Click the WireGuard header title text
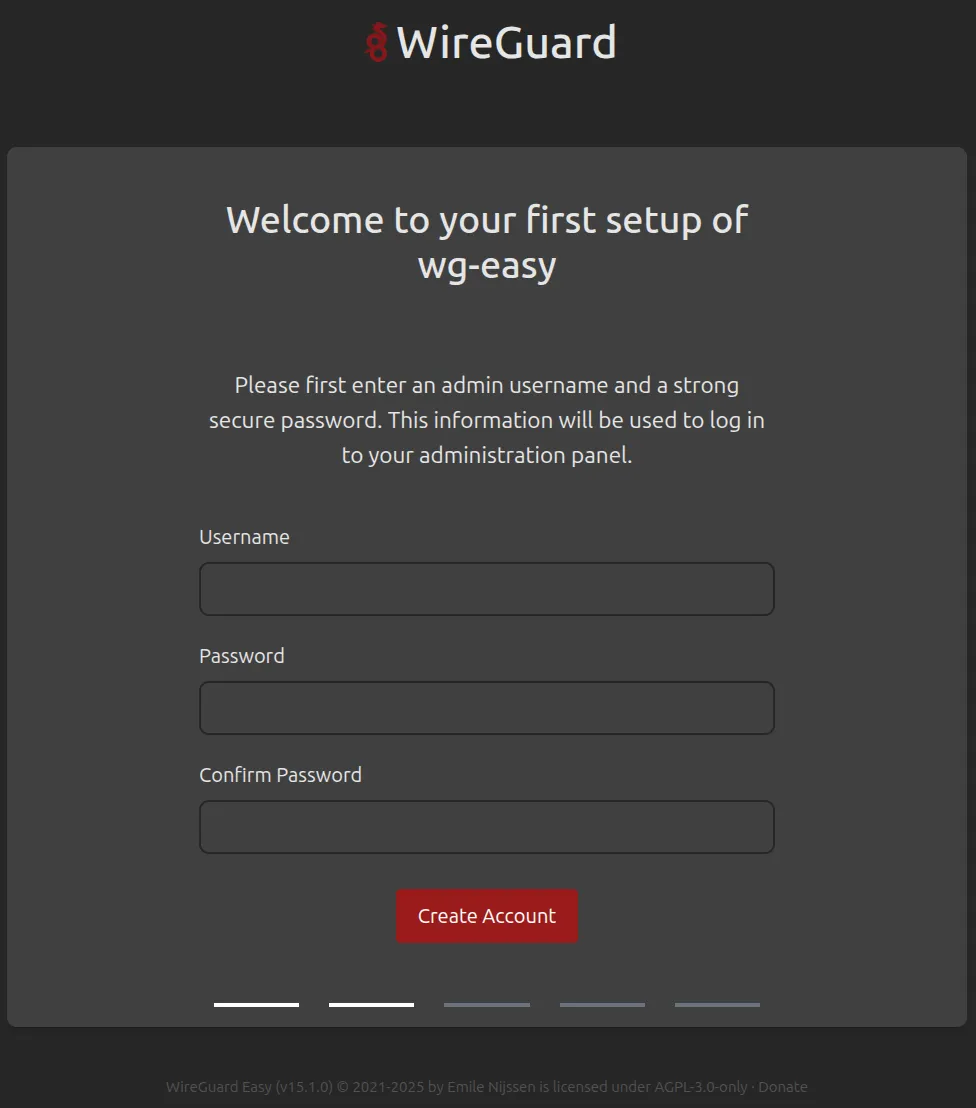 (x=506, y=43)
